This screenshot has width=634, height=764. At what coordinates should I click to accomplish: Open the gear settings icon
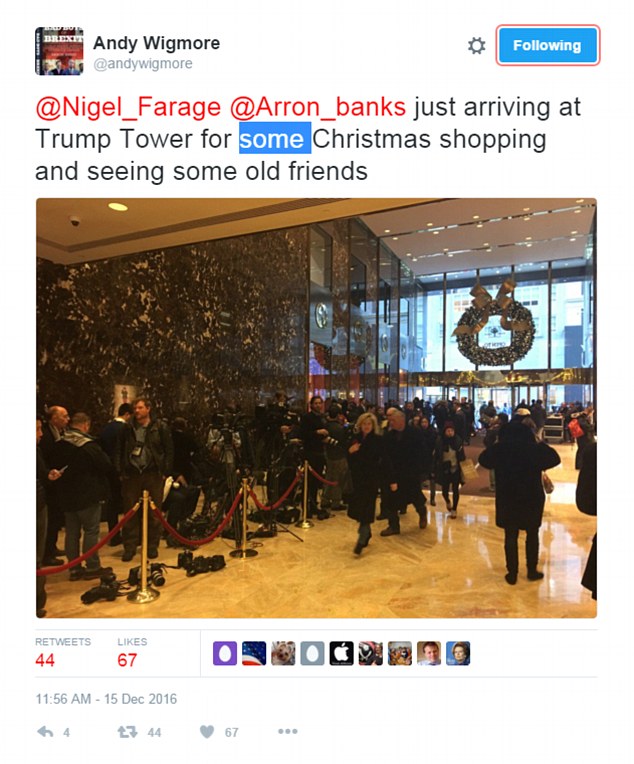click(x=476, y=46)
